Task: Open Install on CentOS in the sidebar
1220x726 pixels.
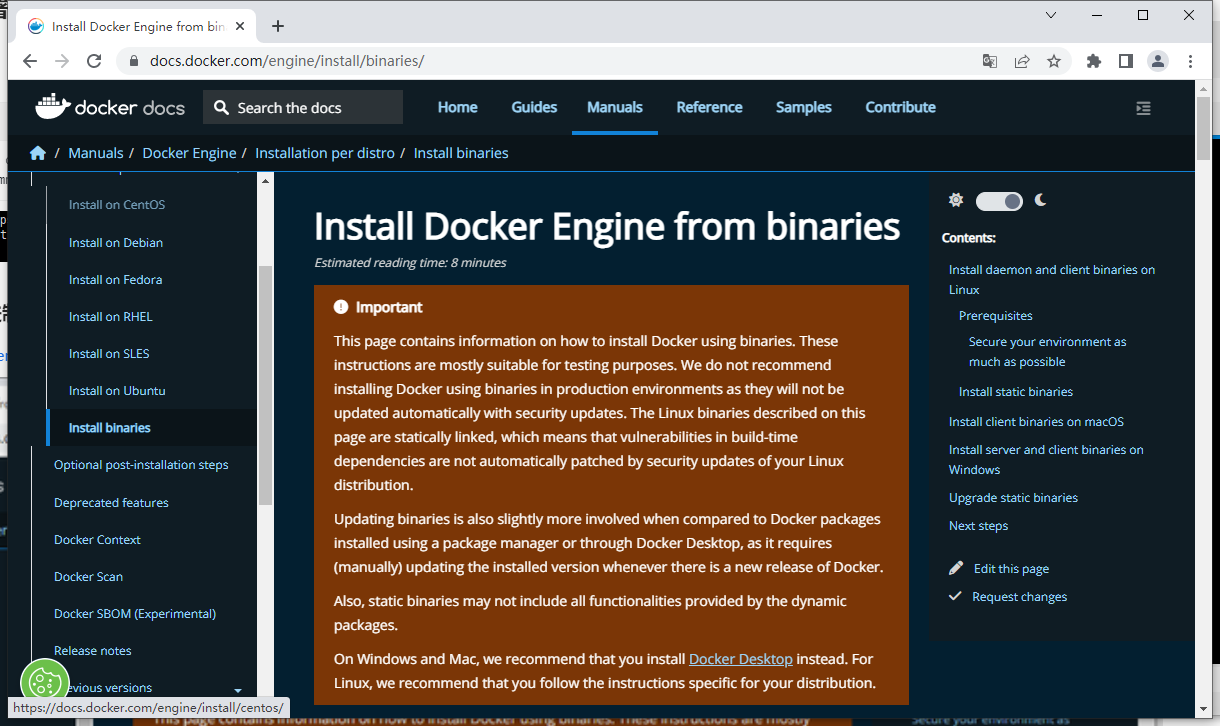Action: [117, 204]
